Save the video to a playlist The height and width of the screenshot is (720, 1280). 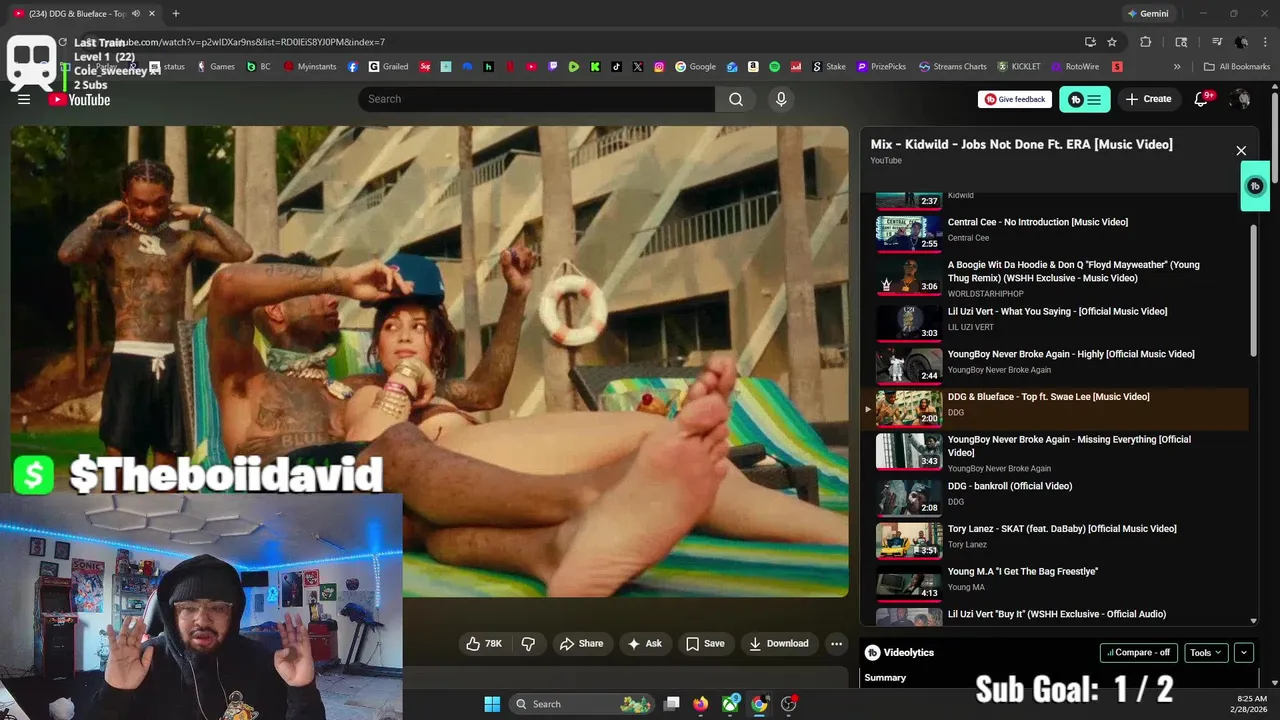[705, 644]
